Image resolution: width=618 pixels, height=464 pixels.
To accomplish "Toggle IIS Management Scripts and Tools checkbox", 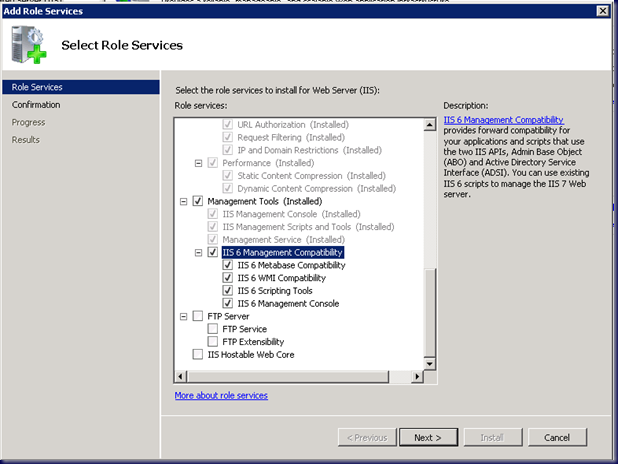I will click(212, 227).
